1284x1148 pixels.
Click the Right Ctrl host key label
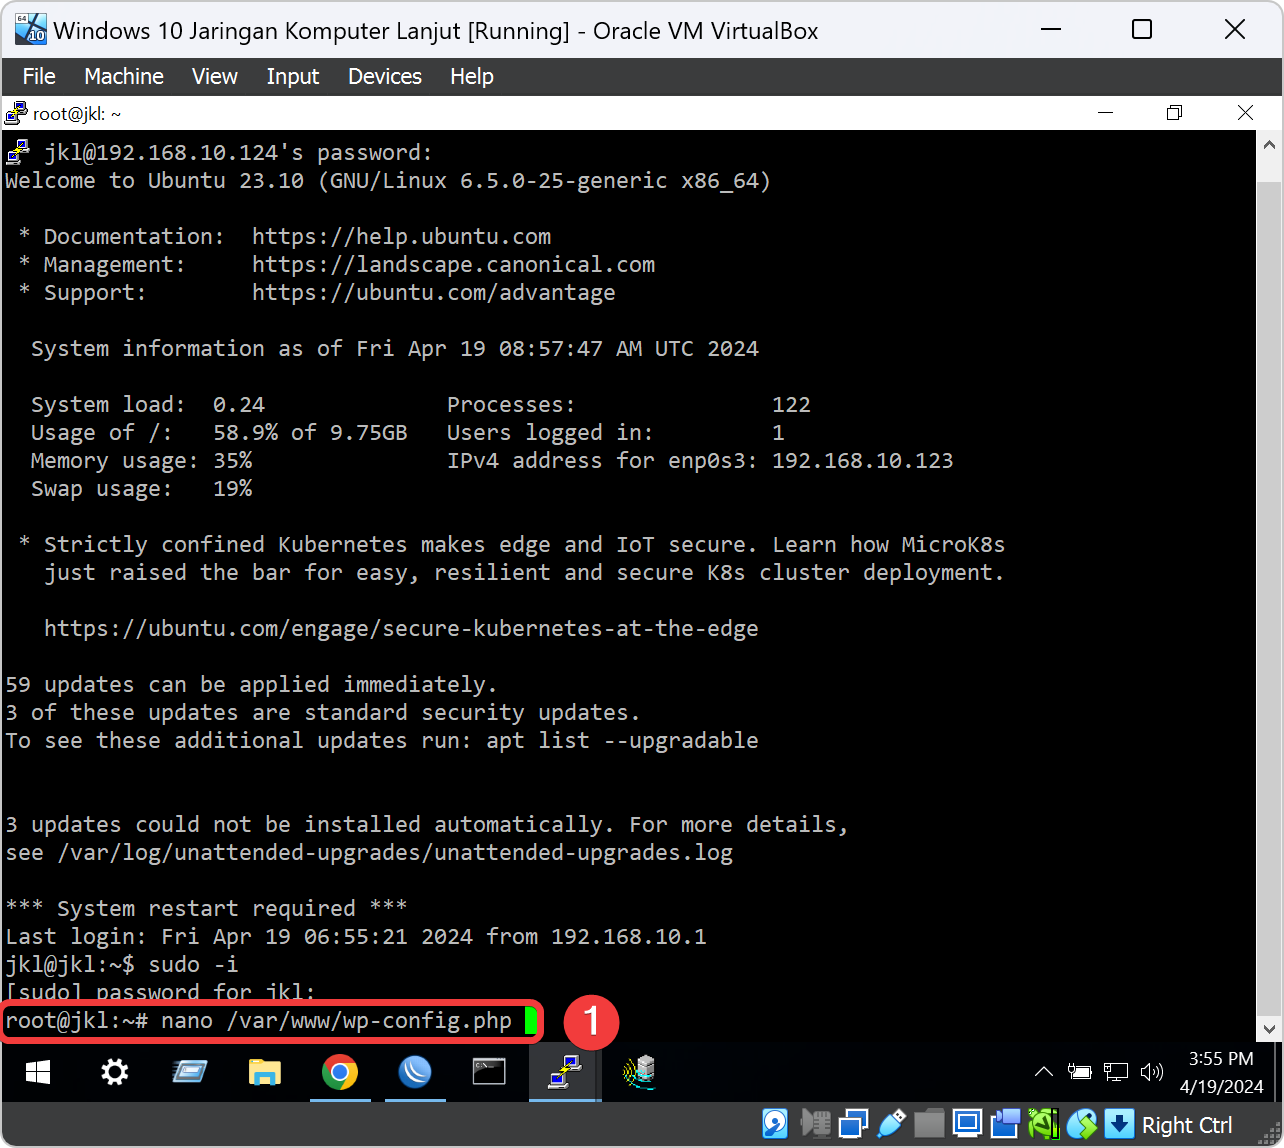(x=1187, y=1125)
